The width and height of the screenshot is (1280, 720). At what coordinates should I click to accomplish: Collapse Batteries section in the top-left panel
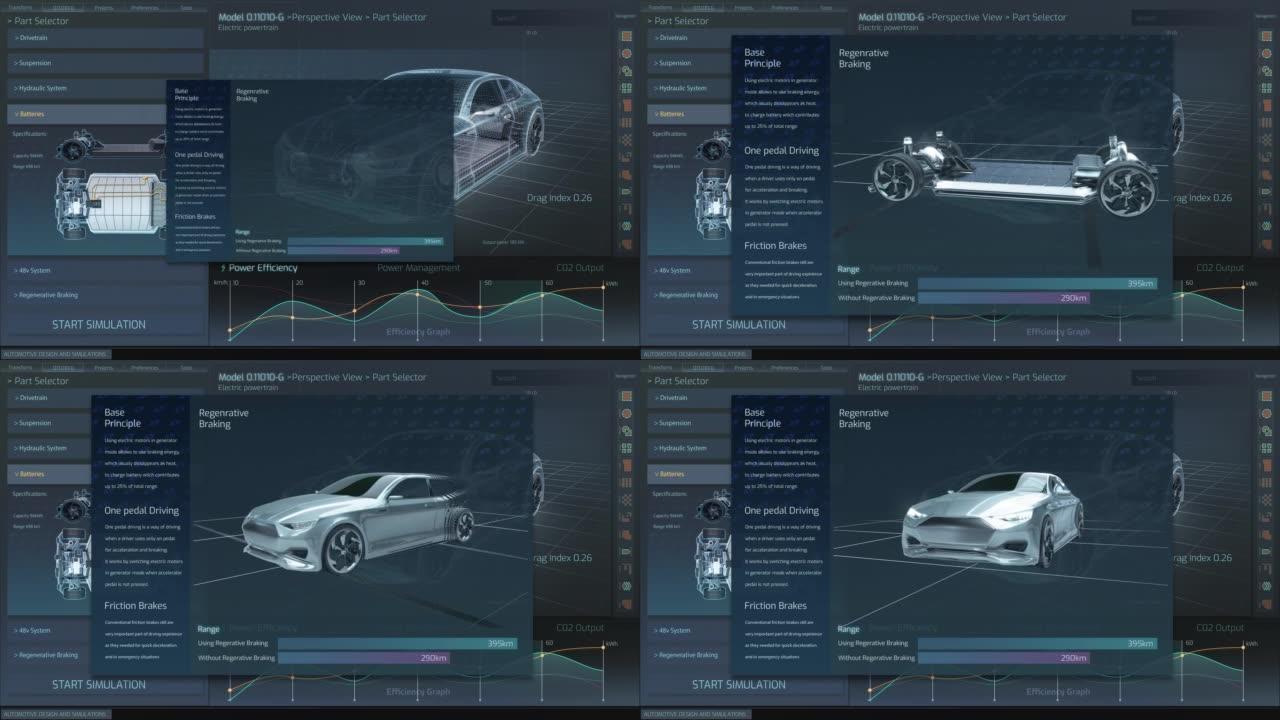click(x=87, y=114)
